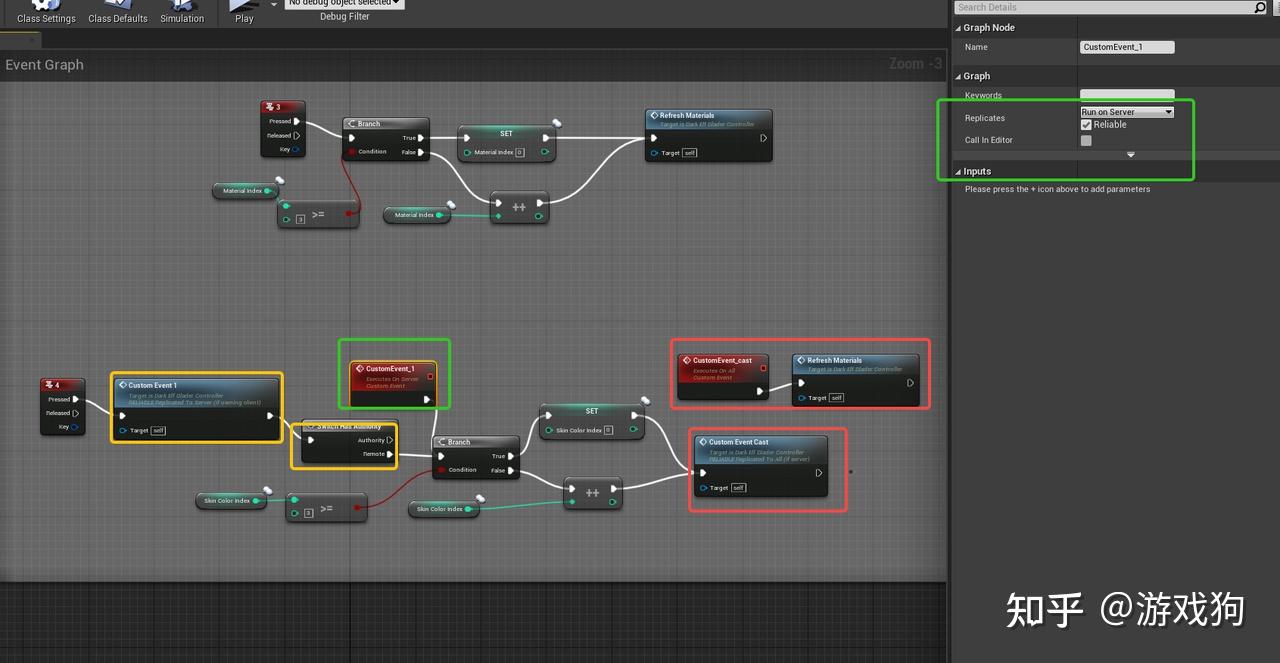The height and width of the screenshot is (663, 1280).
Task: Click the Remote output pin
Action: click(390, 454)
